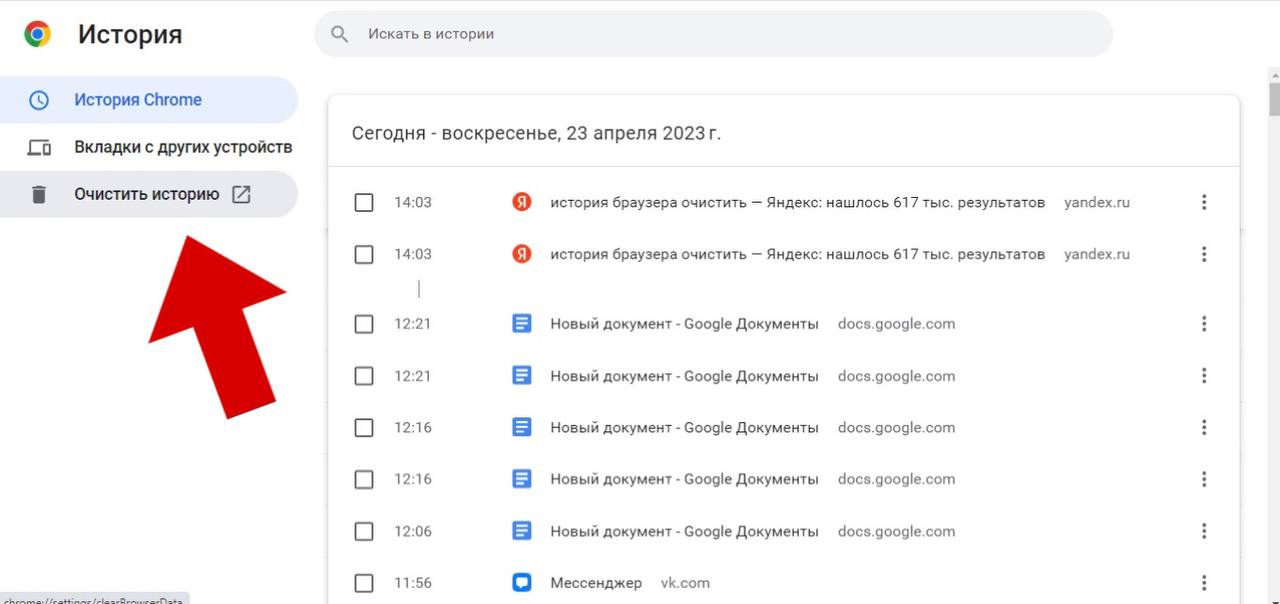
Task: Switch to Вкладки с других устройств
Action: click(x=183, y=148)
